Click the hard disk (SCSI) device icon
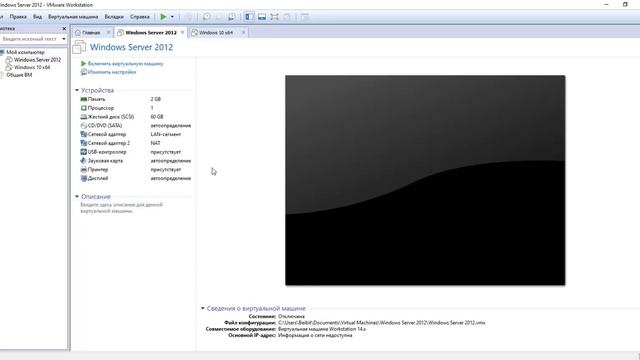 [x=84, y=117]
